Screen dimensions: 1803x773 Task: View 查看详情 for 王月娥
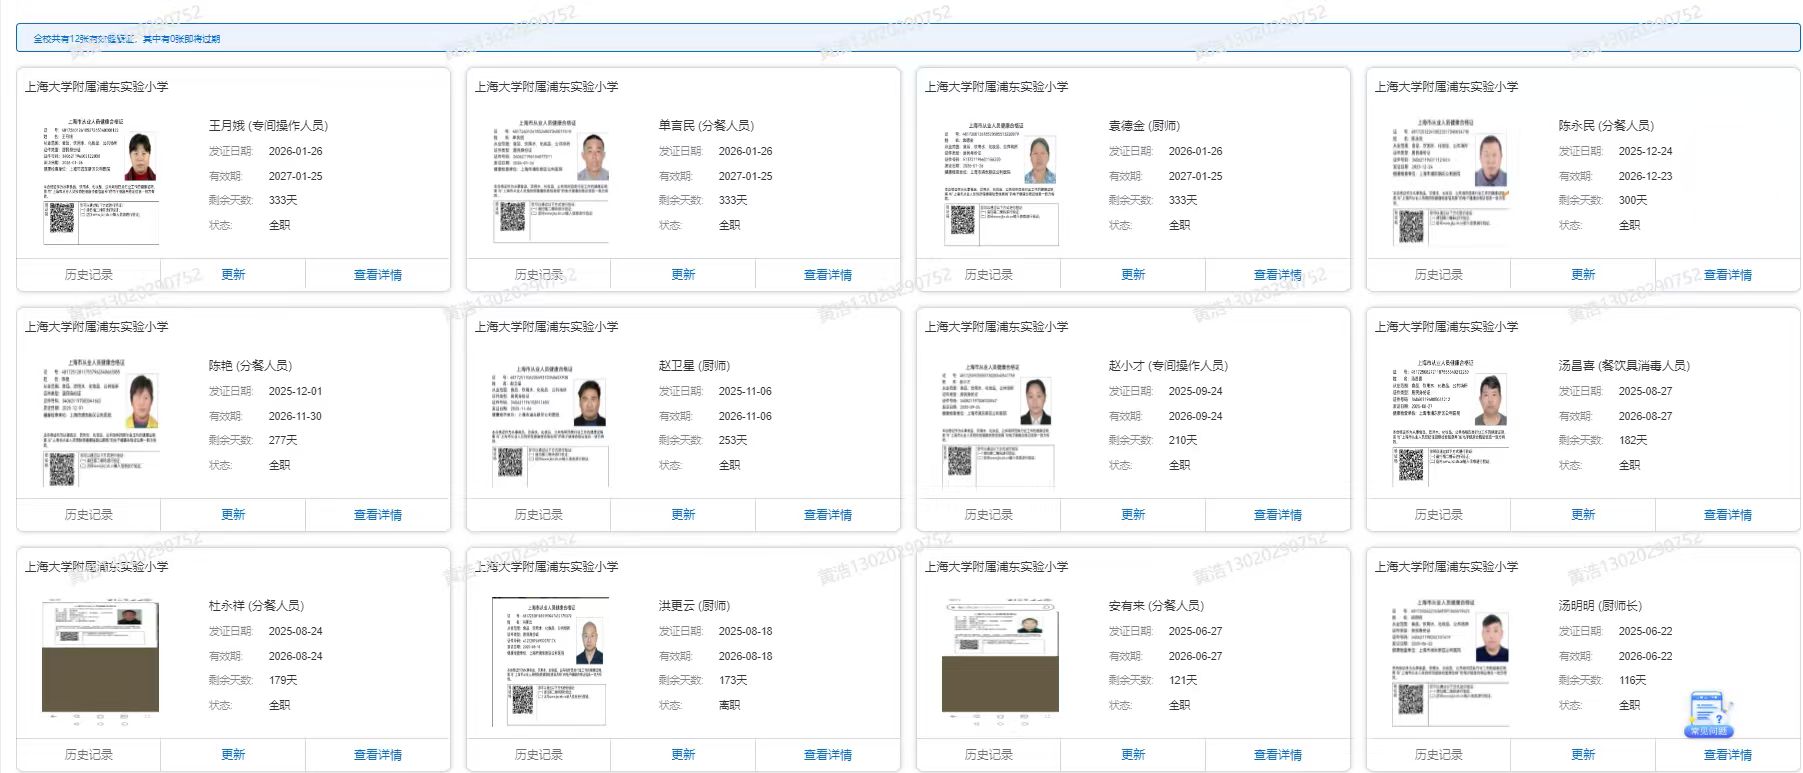378,275
